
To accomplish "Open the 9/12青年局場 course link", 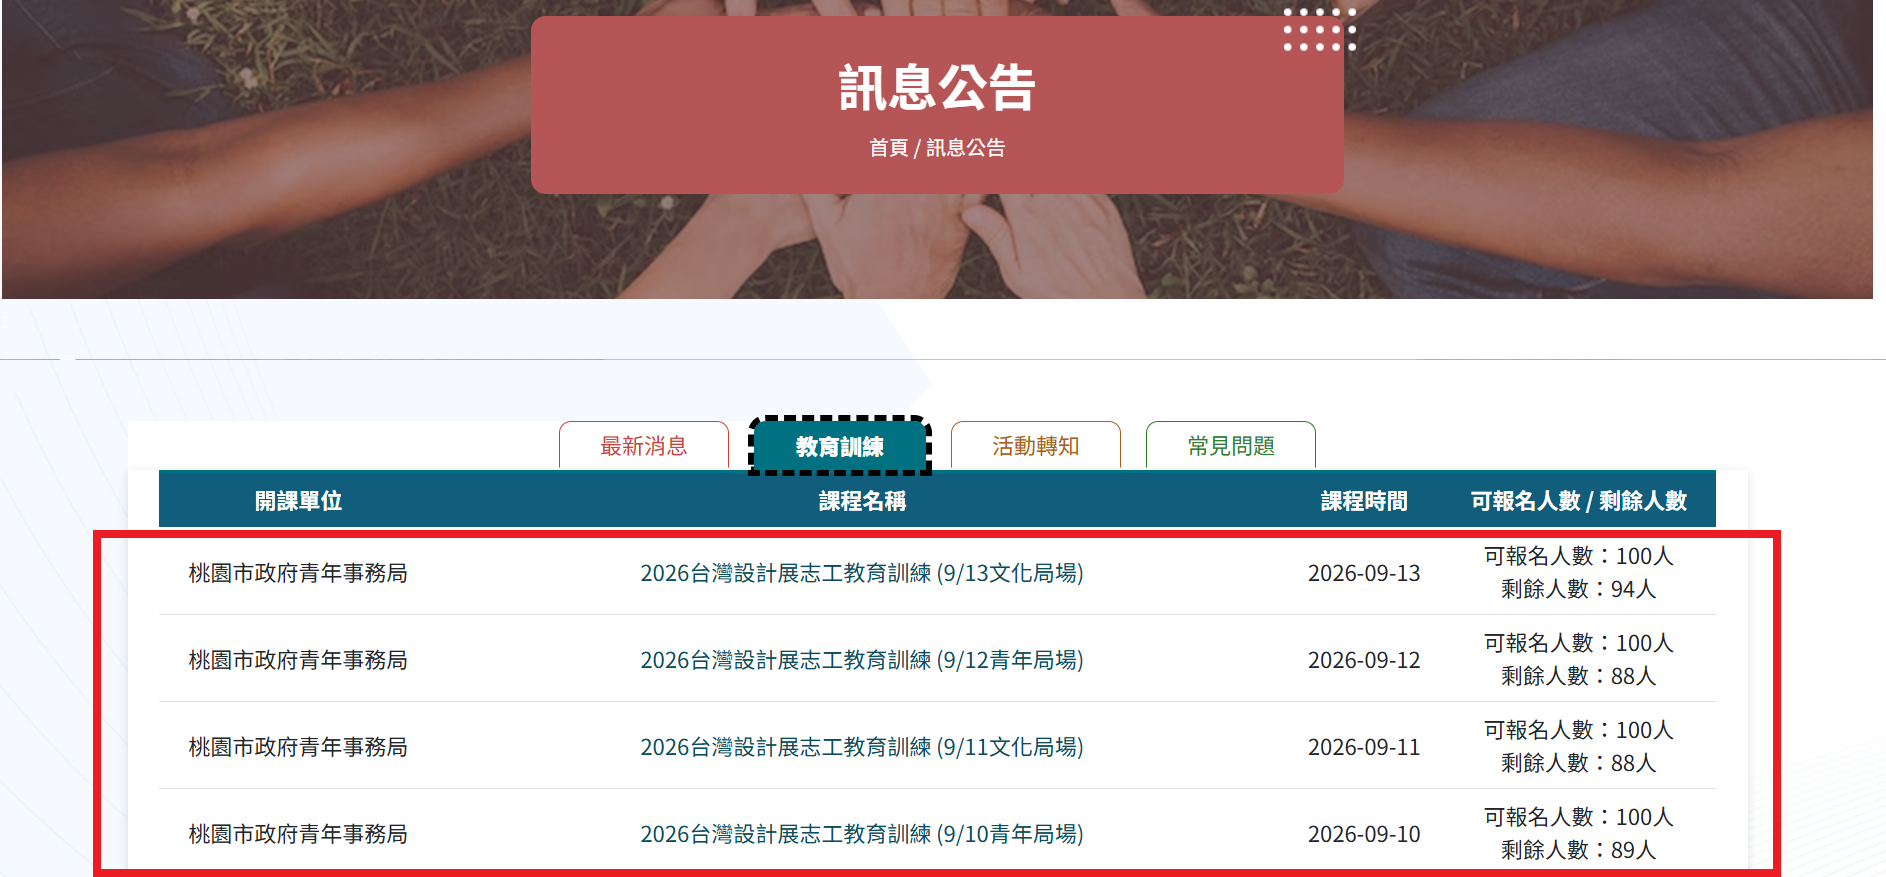I will click(862, 660).
